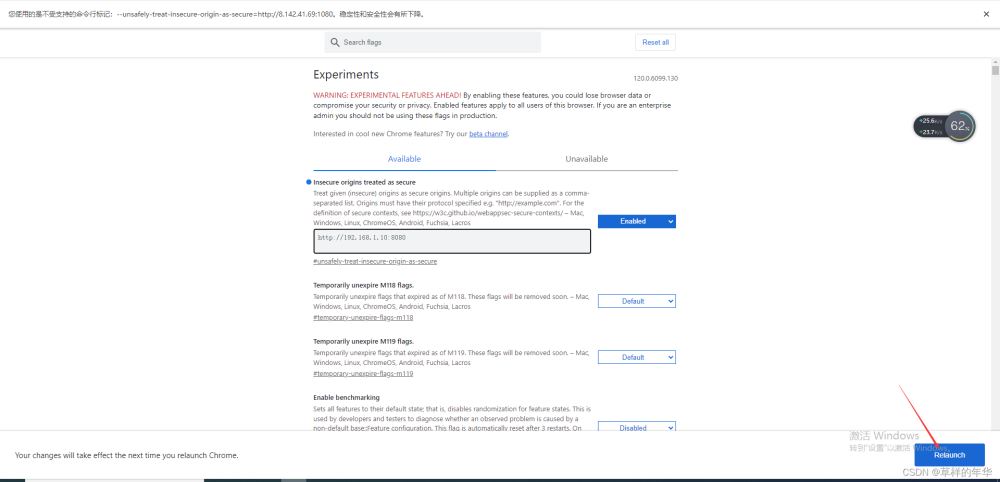The width and height of the screenshot is (1000, 482).
Task: Switch to the Available tab
Action: pyautogui.click(x=404, y=159)
